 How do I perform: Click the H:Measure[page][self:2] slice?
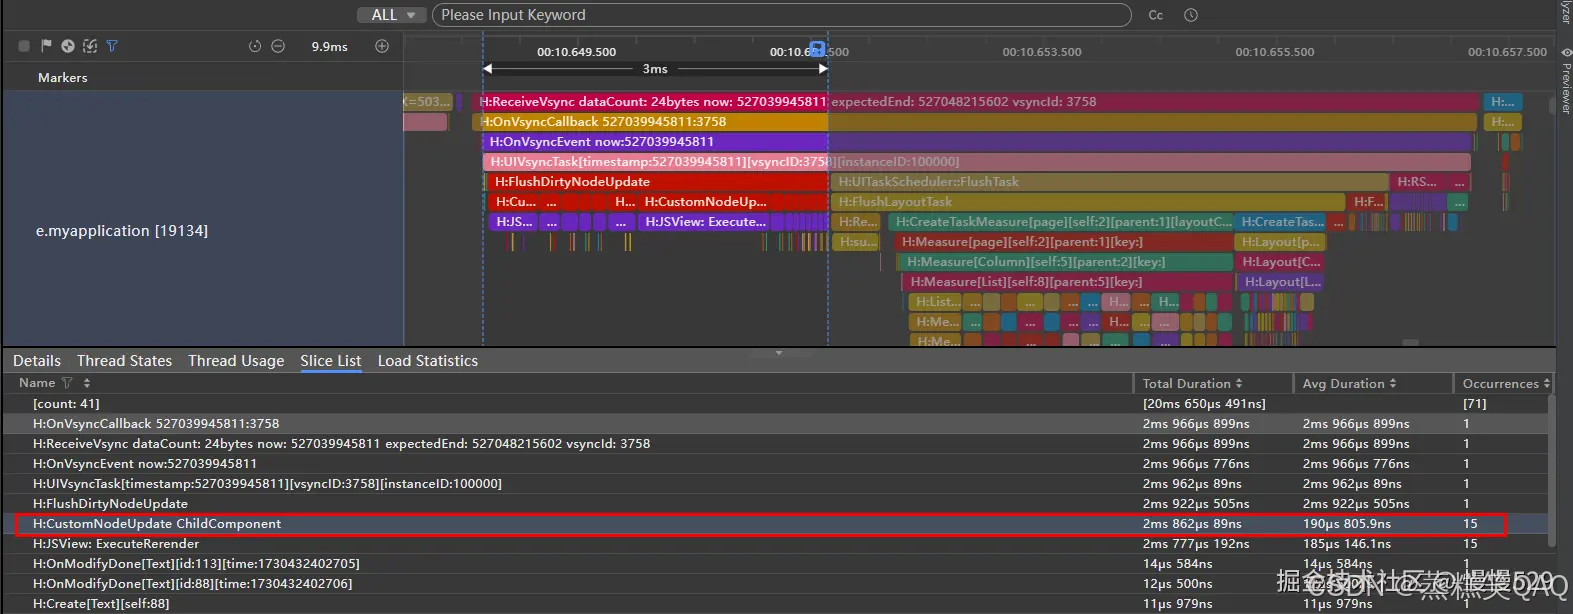click(x=1064, y=242)
